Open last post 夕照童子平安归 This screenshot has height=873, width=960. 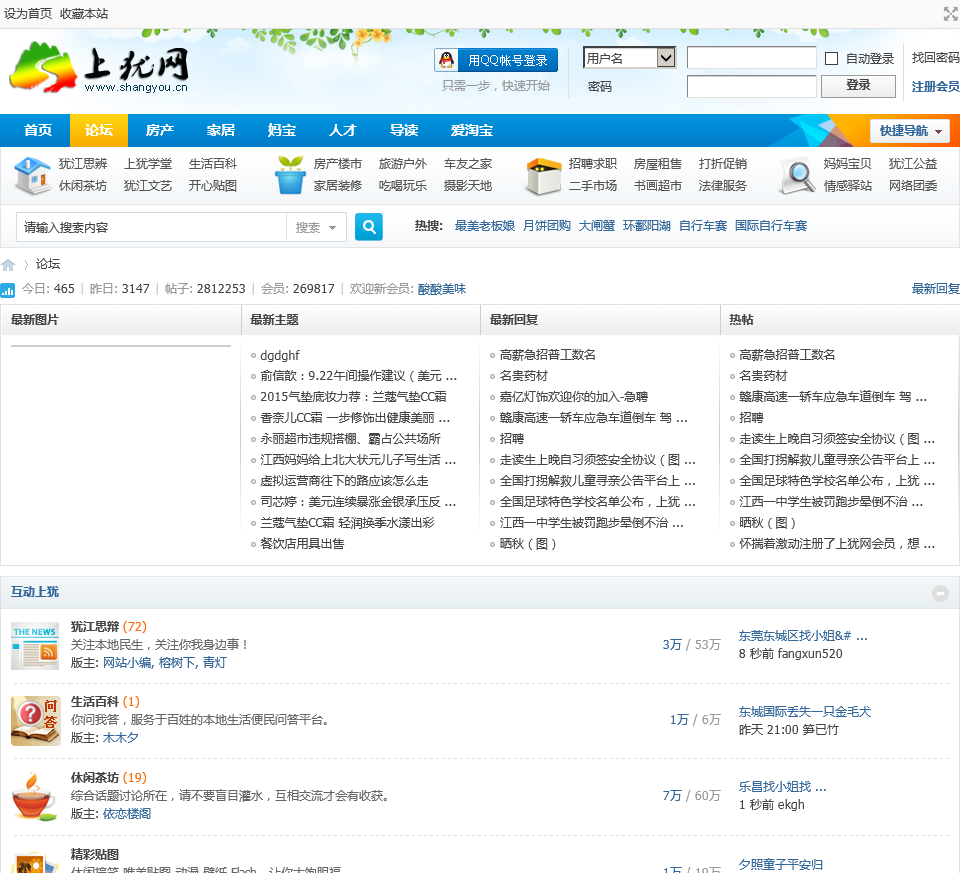tap(781, 864)
